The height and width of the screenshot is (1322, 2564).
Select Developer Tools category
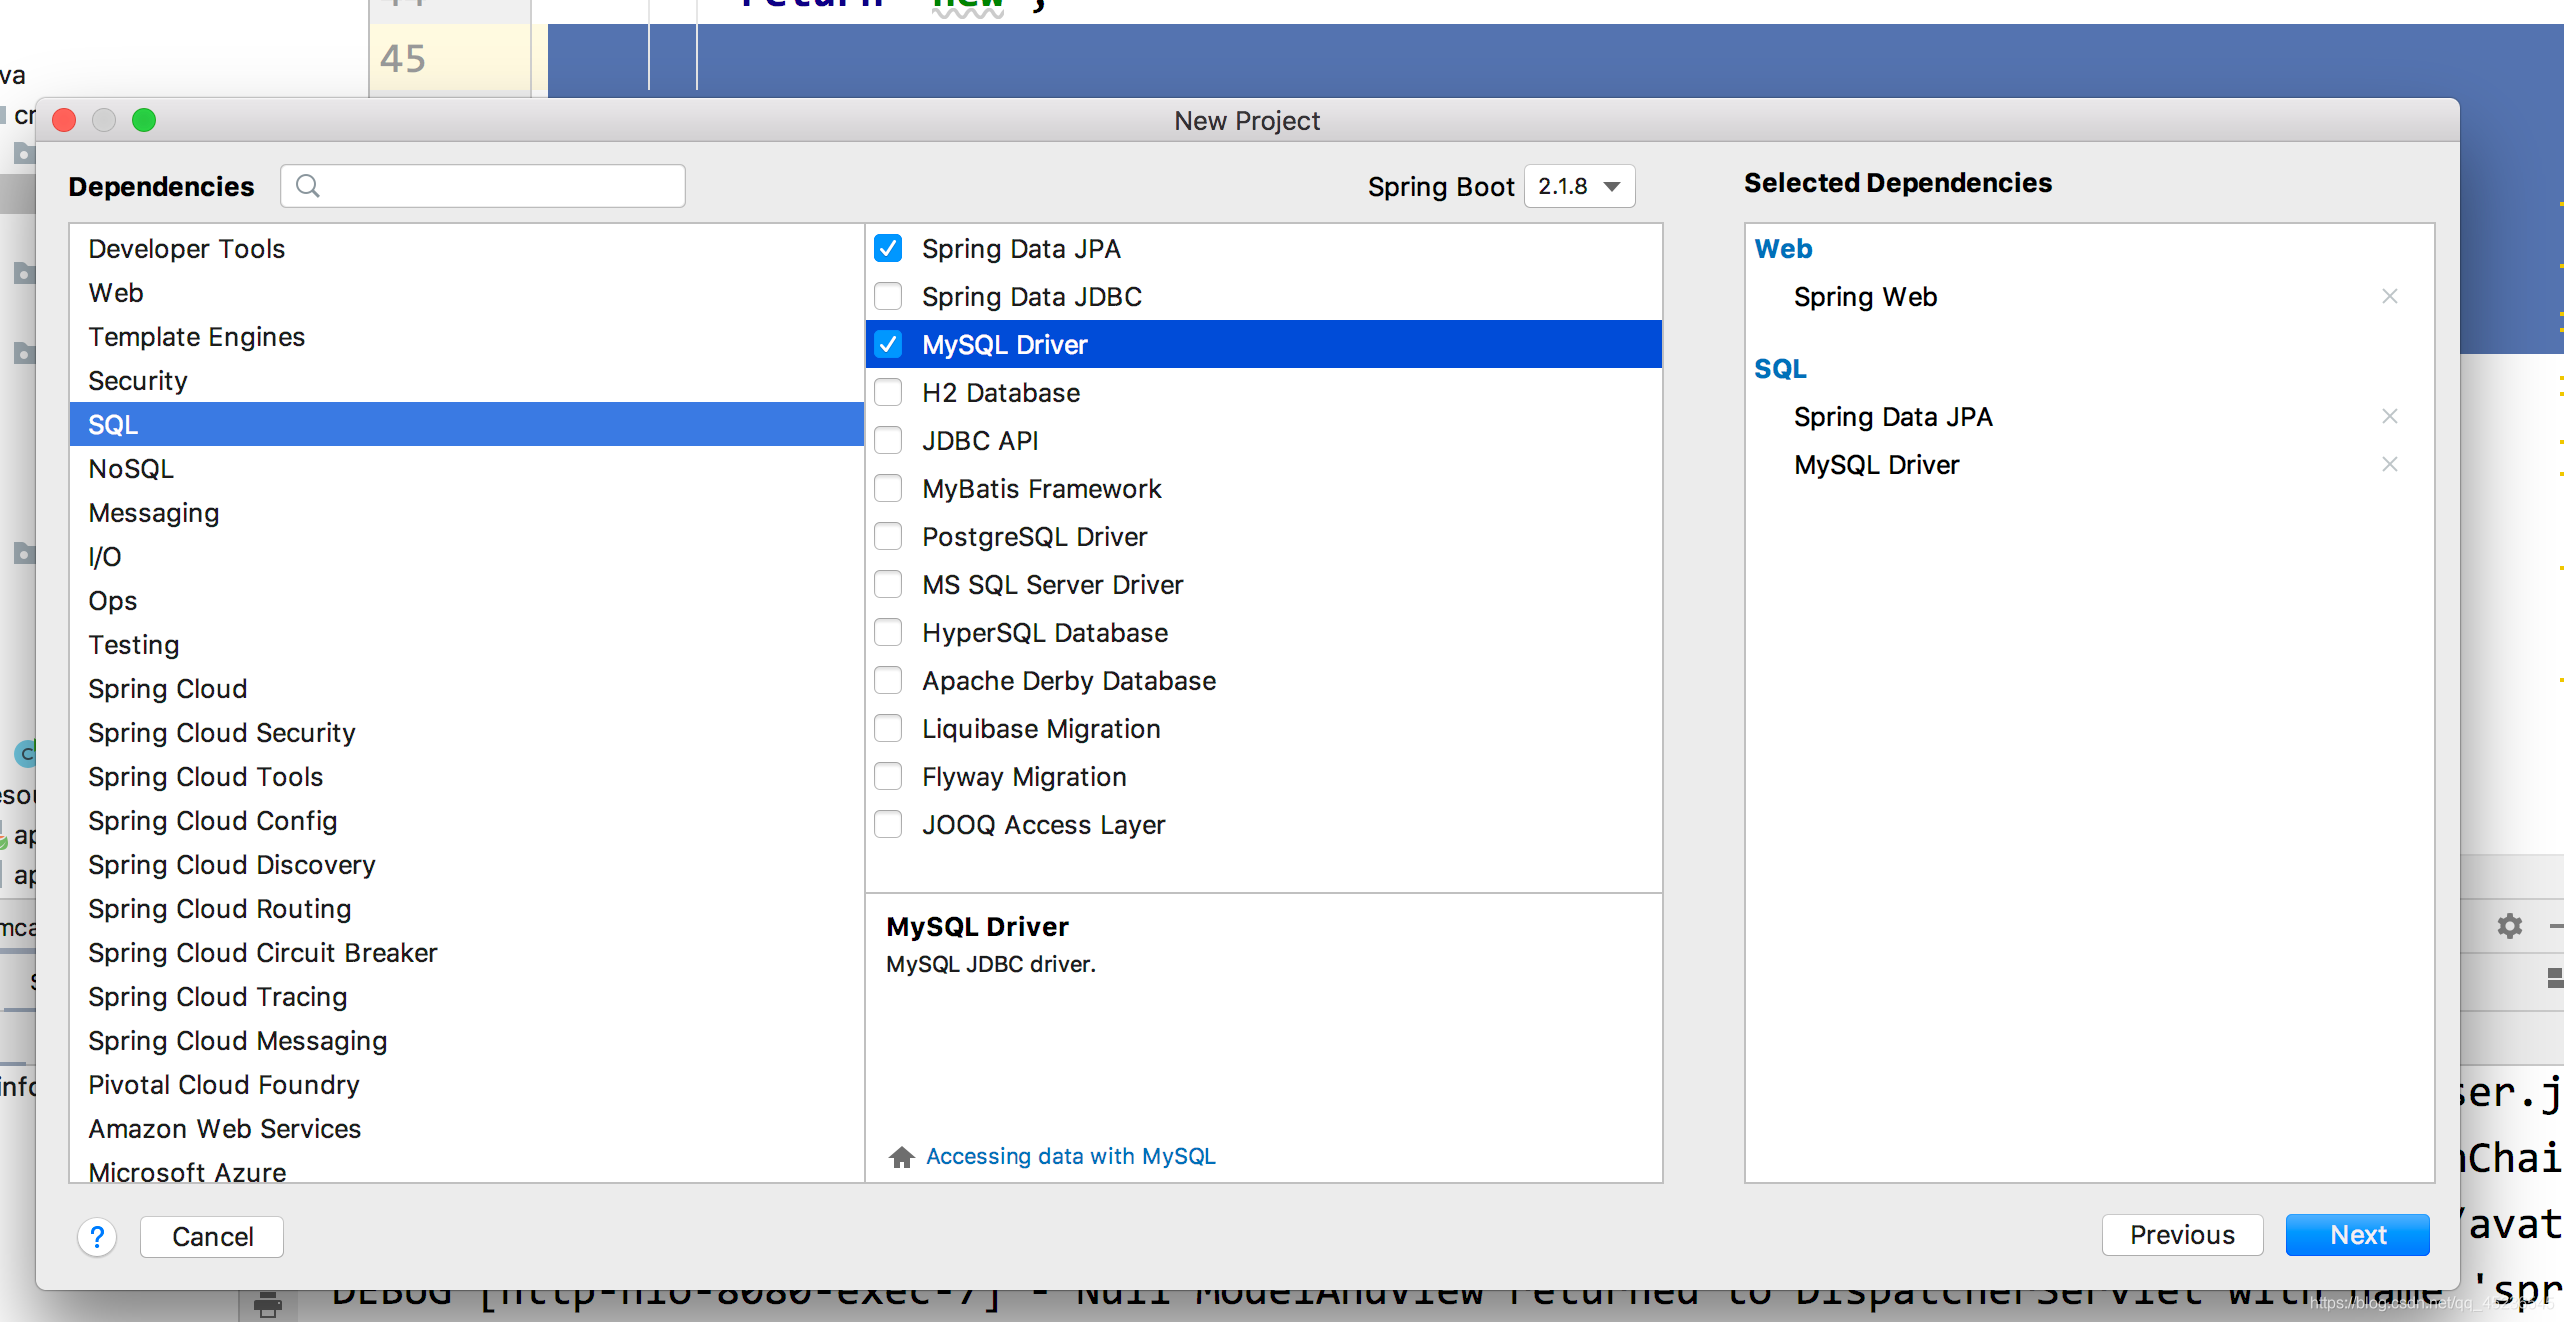466,248
